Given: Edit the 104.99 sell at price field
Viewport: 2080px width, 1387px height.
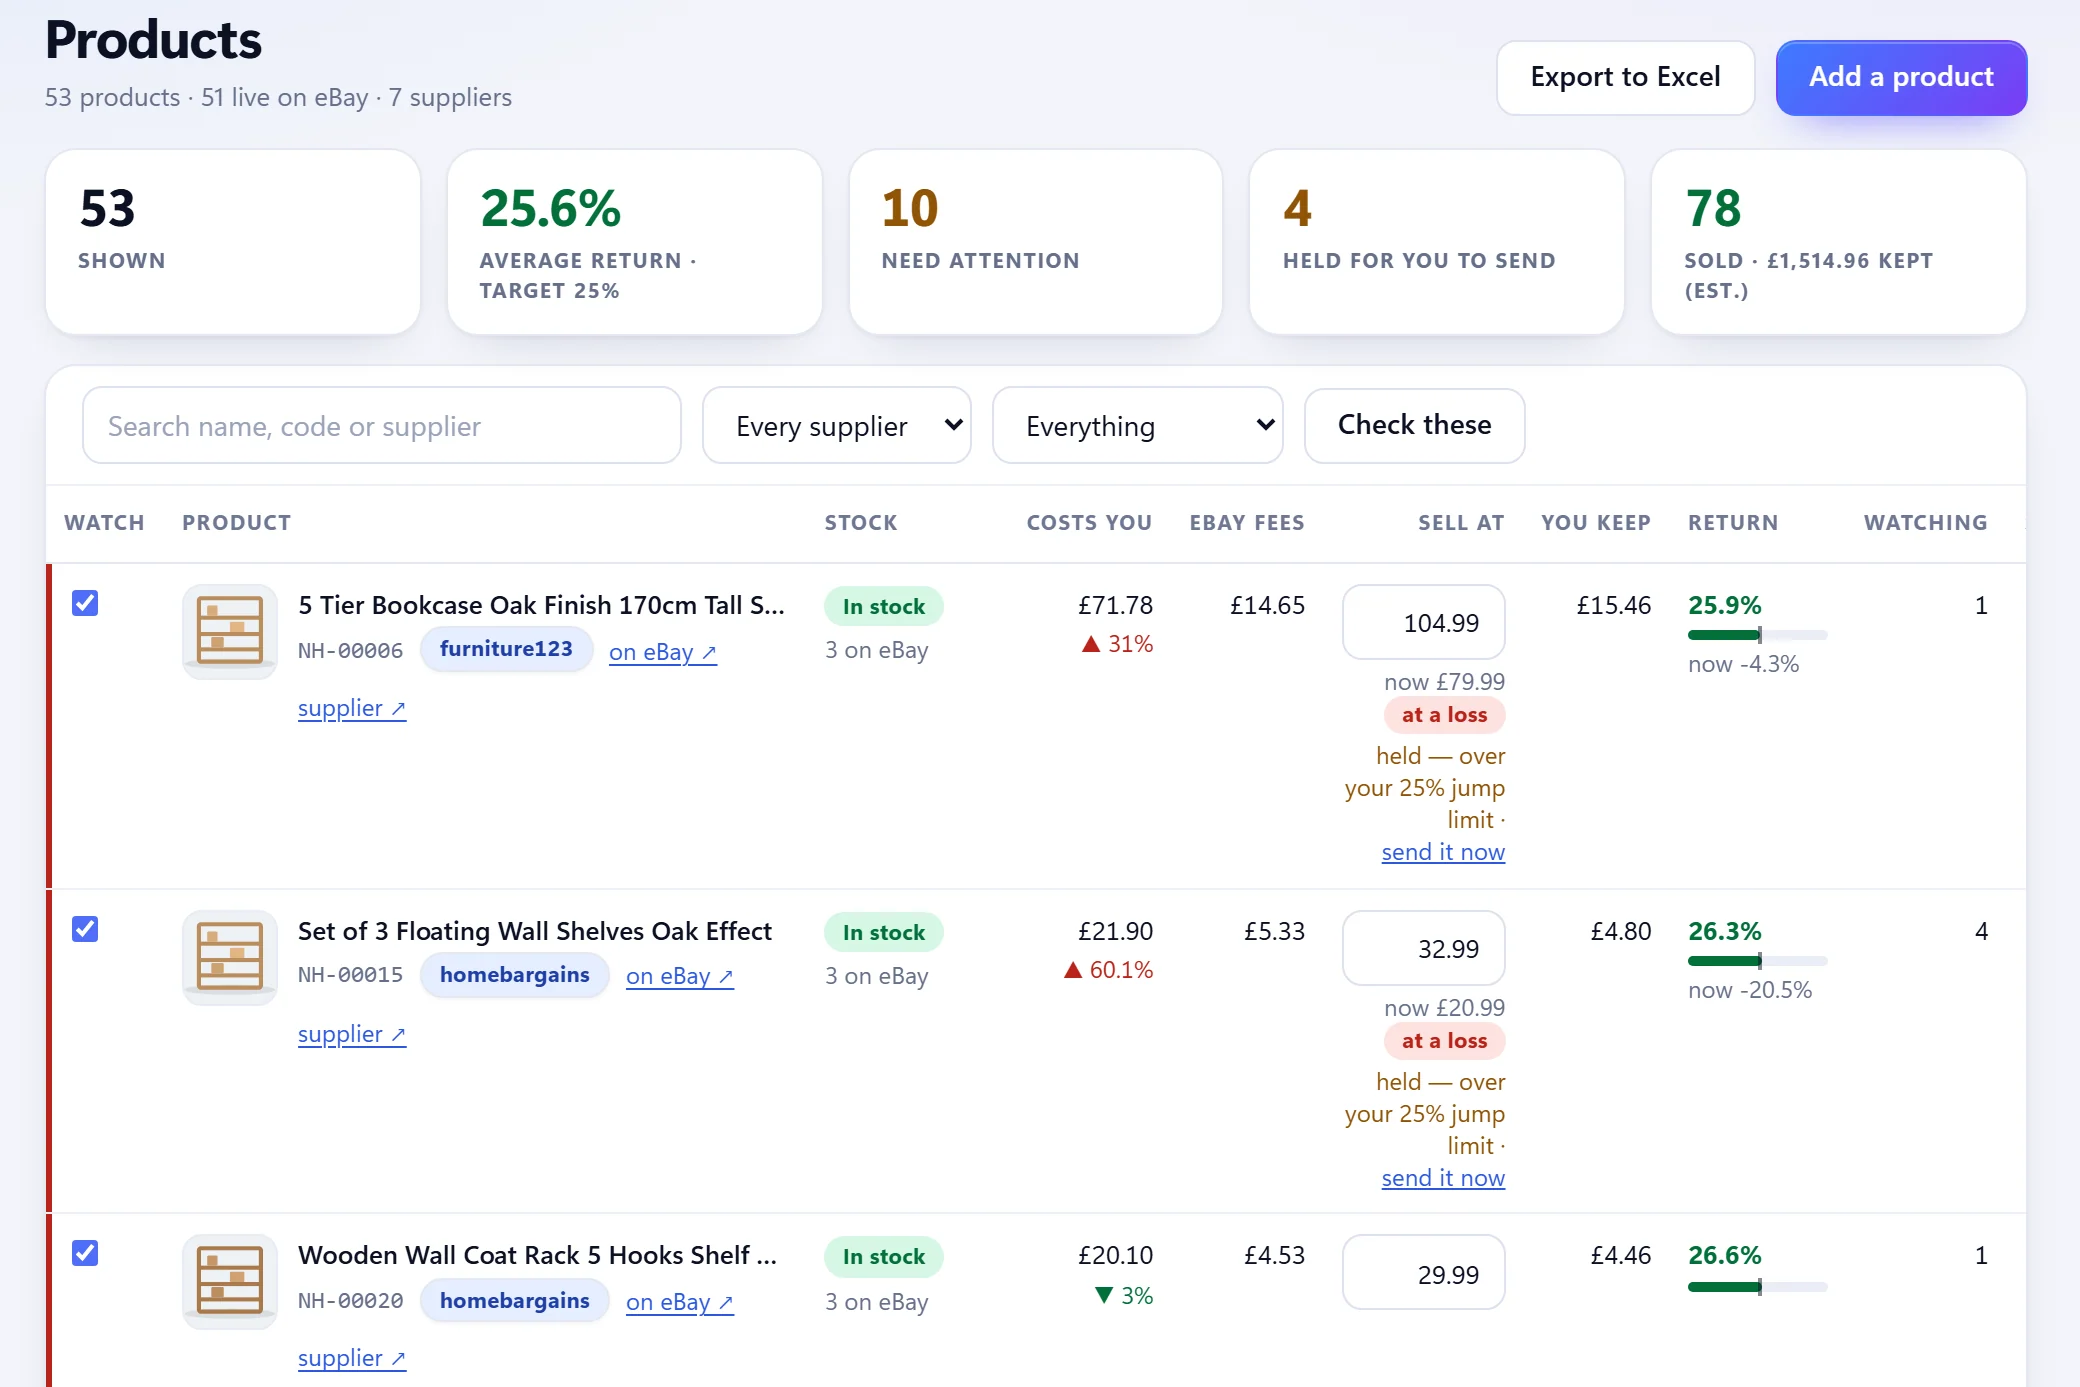Looking at the screenshot, I should pos(1424,623).
